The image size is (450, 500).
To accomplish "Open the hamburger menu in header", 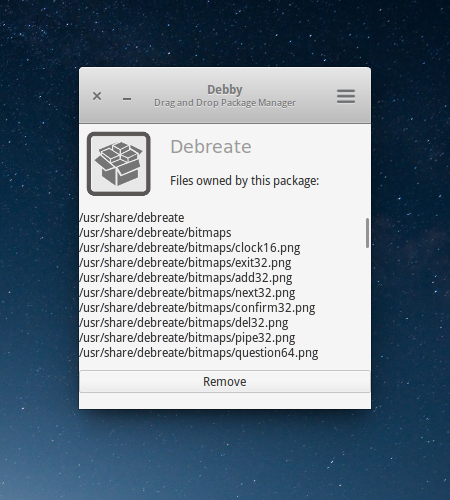I will 346,96.
